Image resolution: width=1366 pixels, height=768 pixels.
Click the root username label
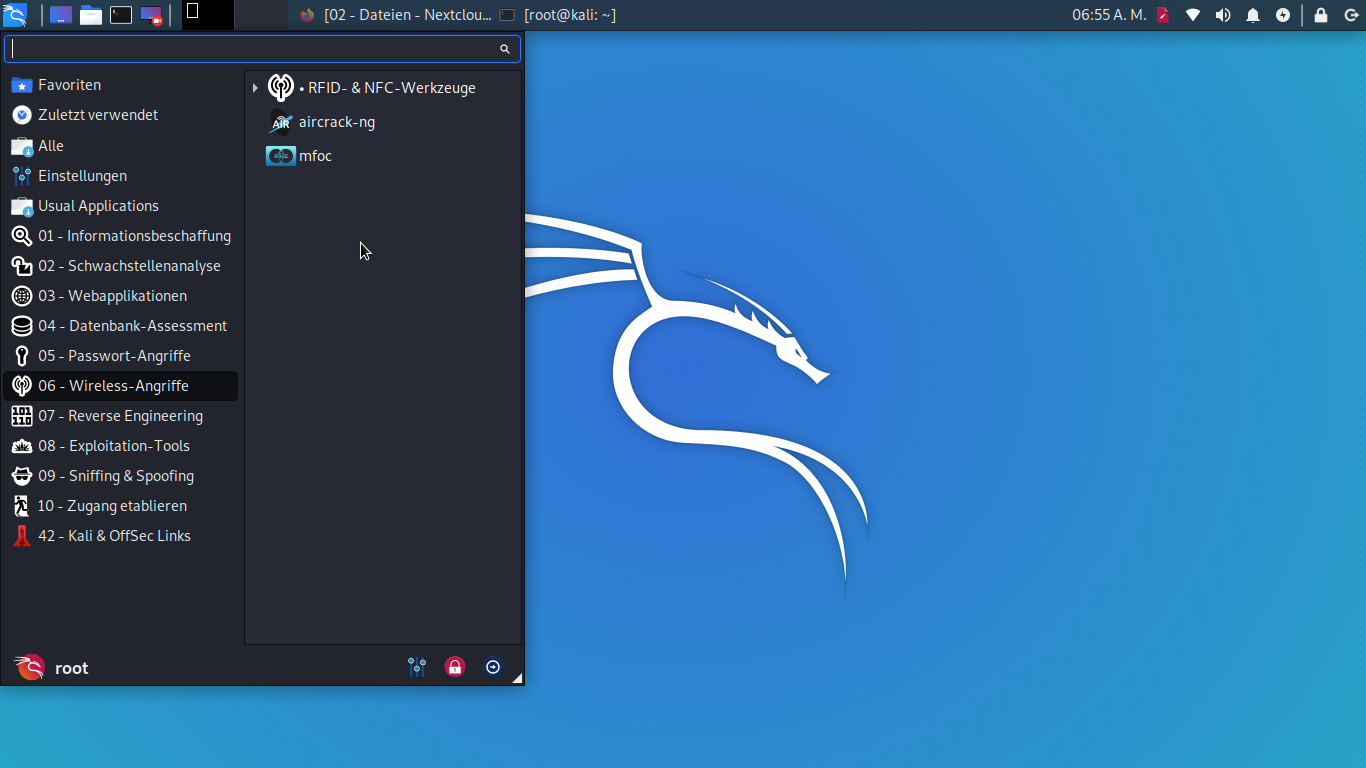[x=72, y=668]
